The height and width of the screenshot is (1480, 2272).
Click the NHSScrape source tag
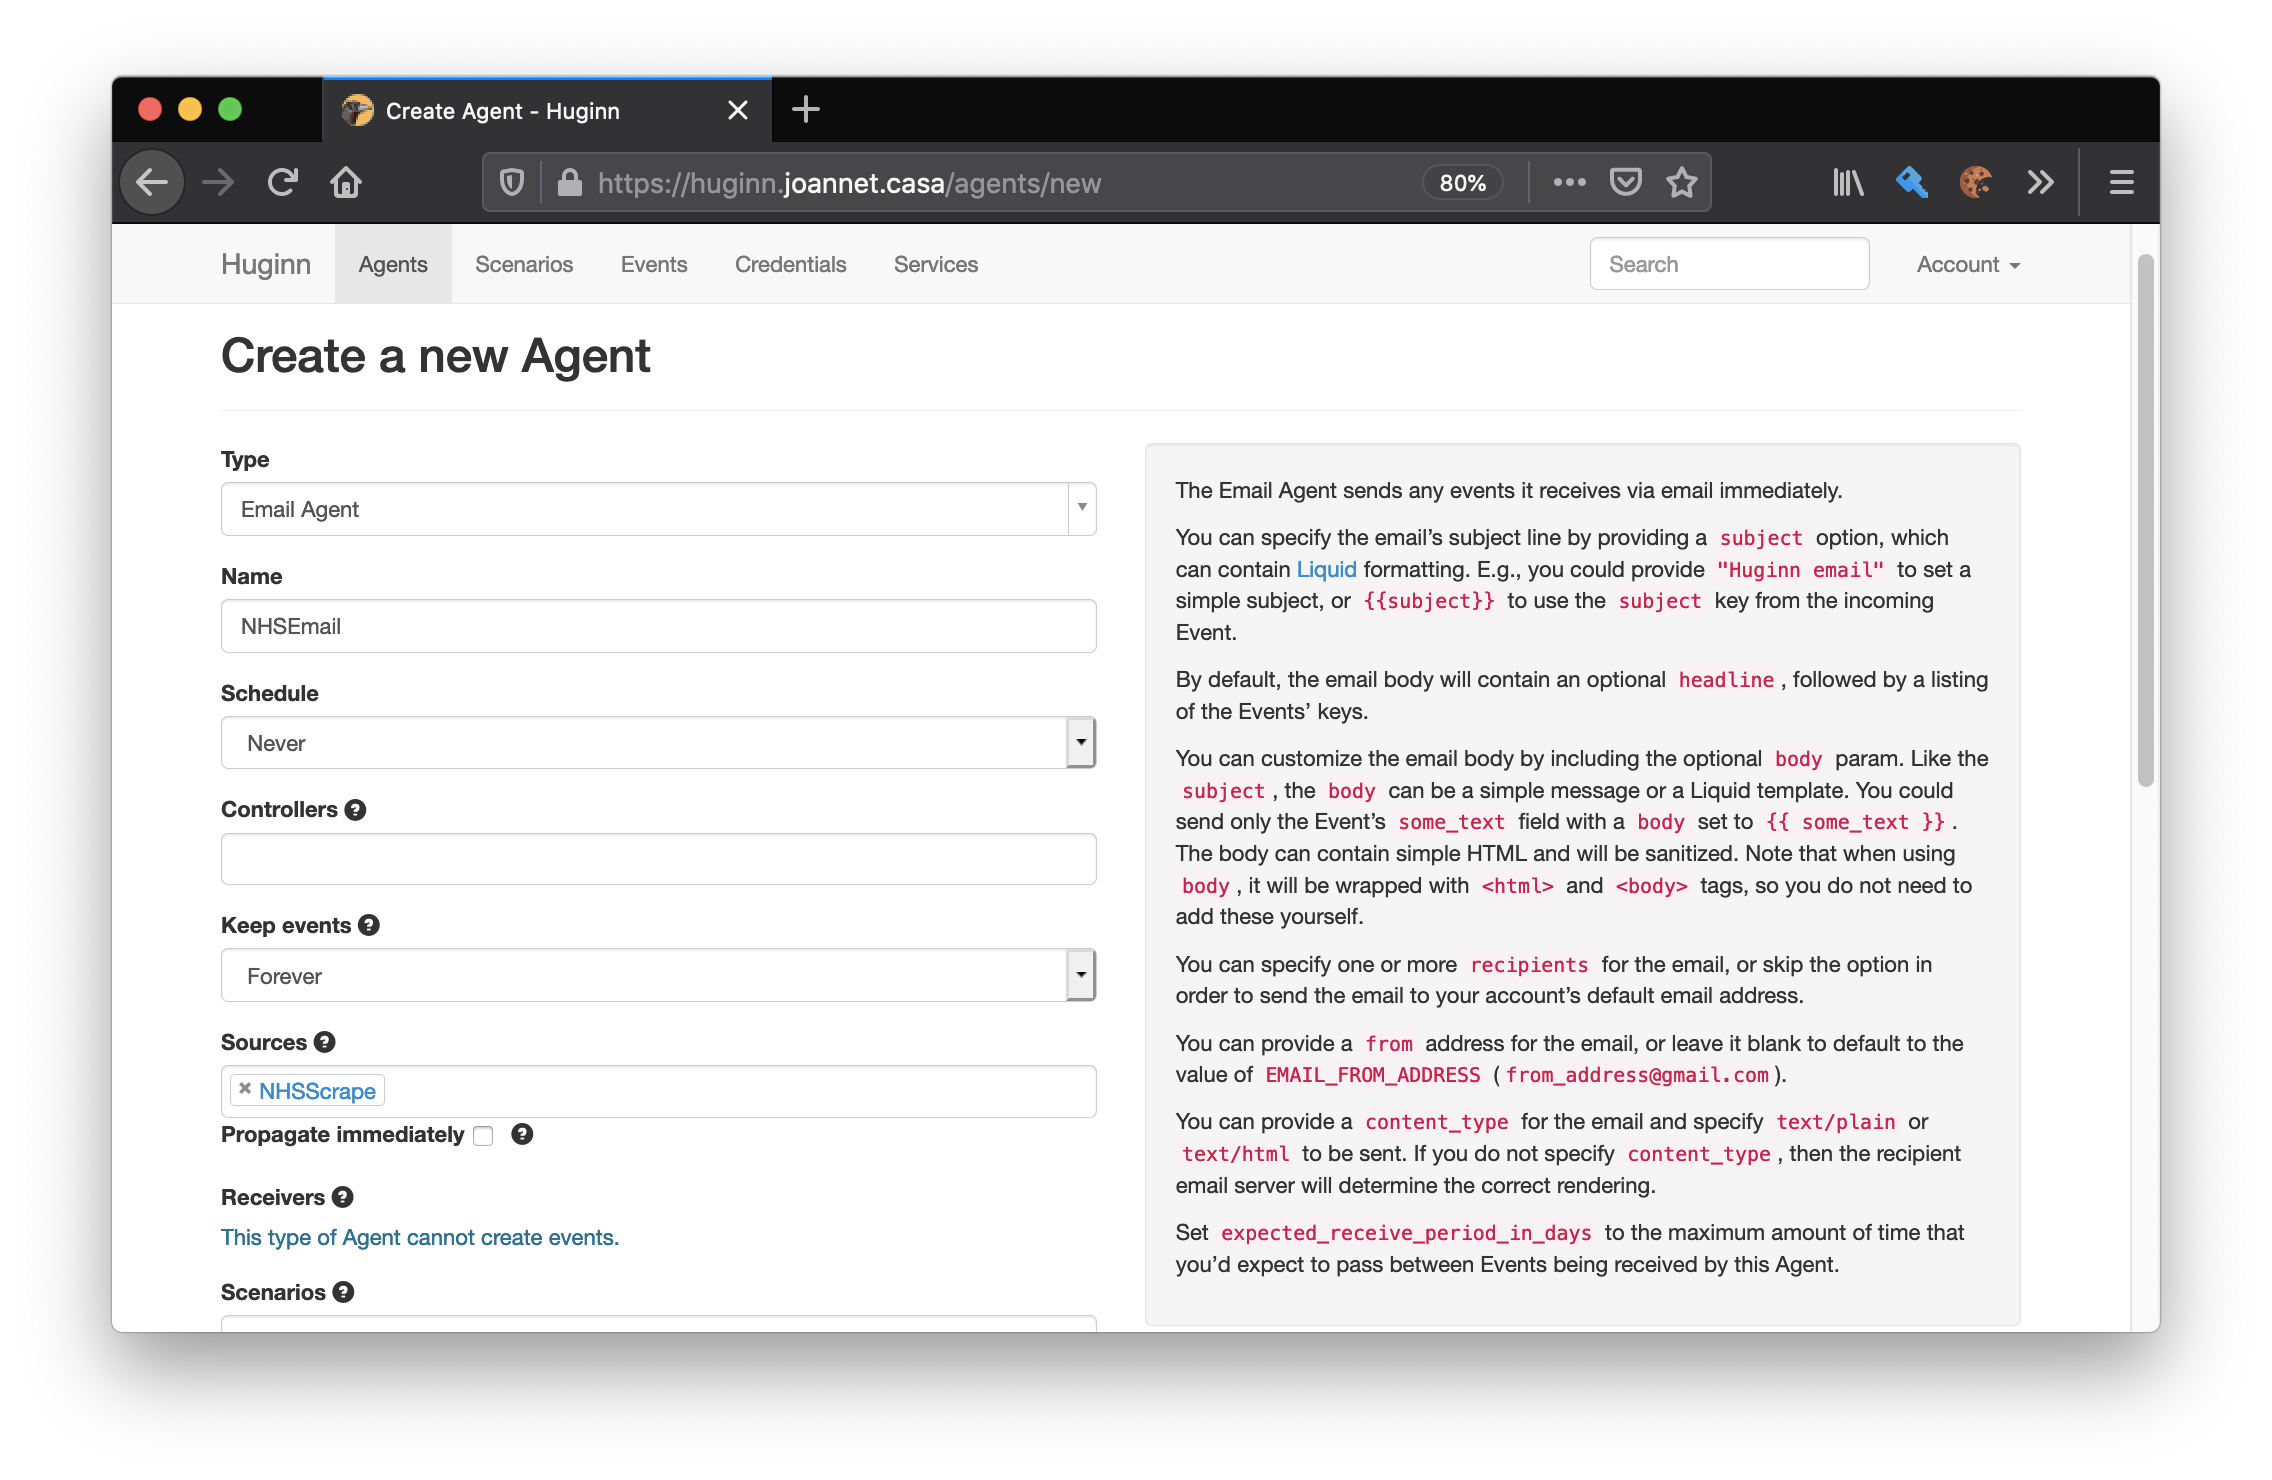[x=317, y=1091]
